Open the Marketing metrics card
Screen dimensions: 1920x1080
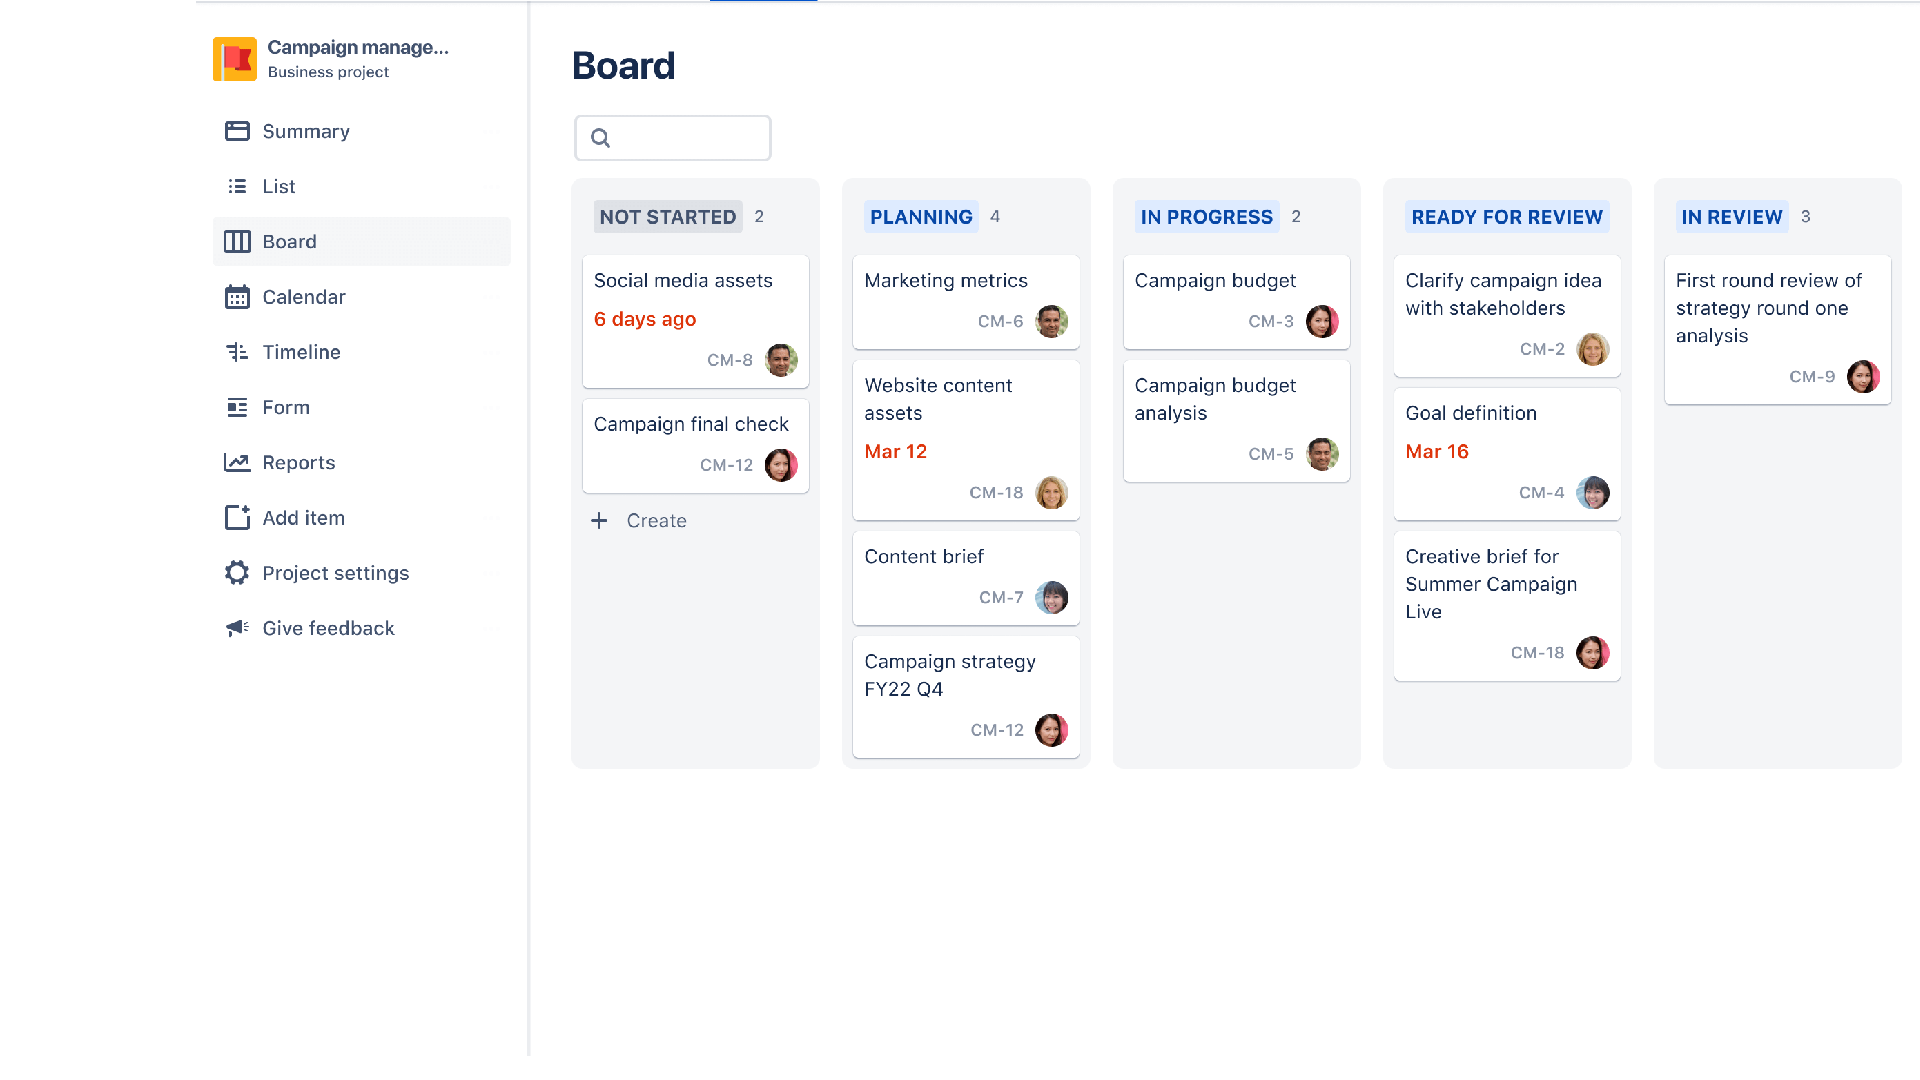[946, 281]
